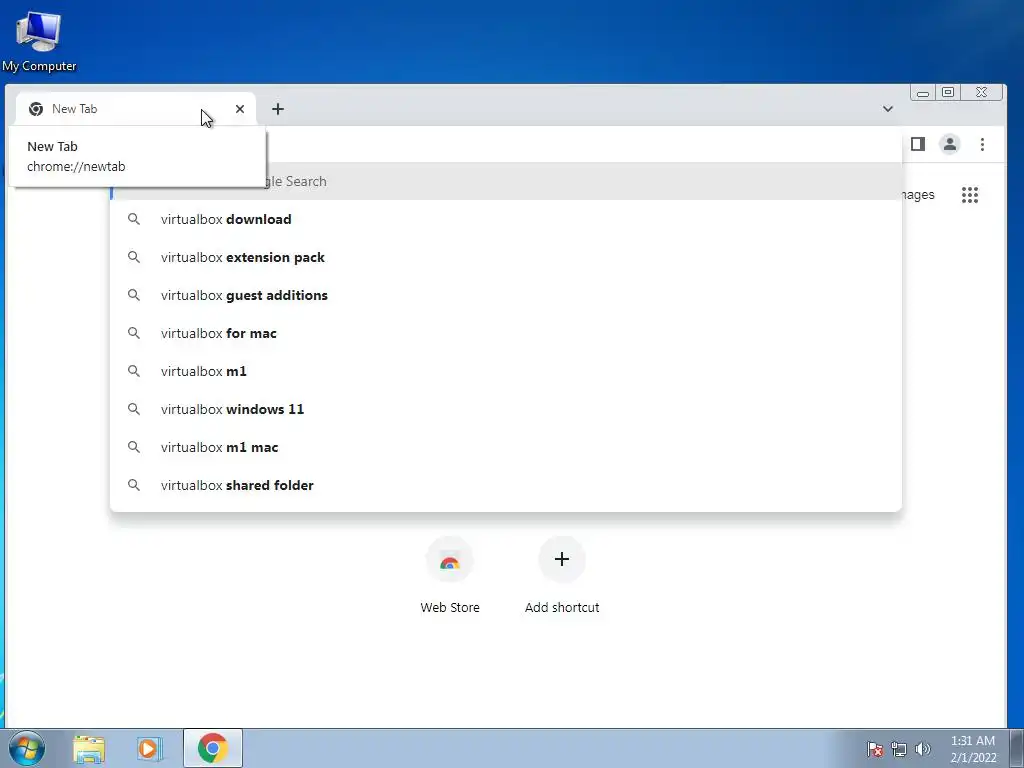
Task: Click search icon beside virtualbox shared folder
Action: pyautogui.click(x=134, y=485)
